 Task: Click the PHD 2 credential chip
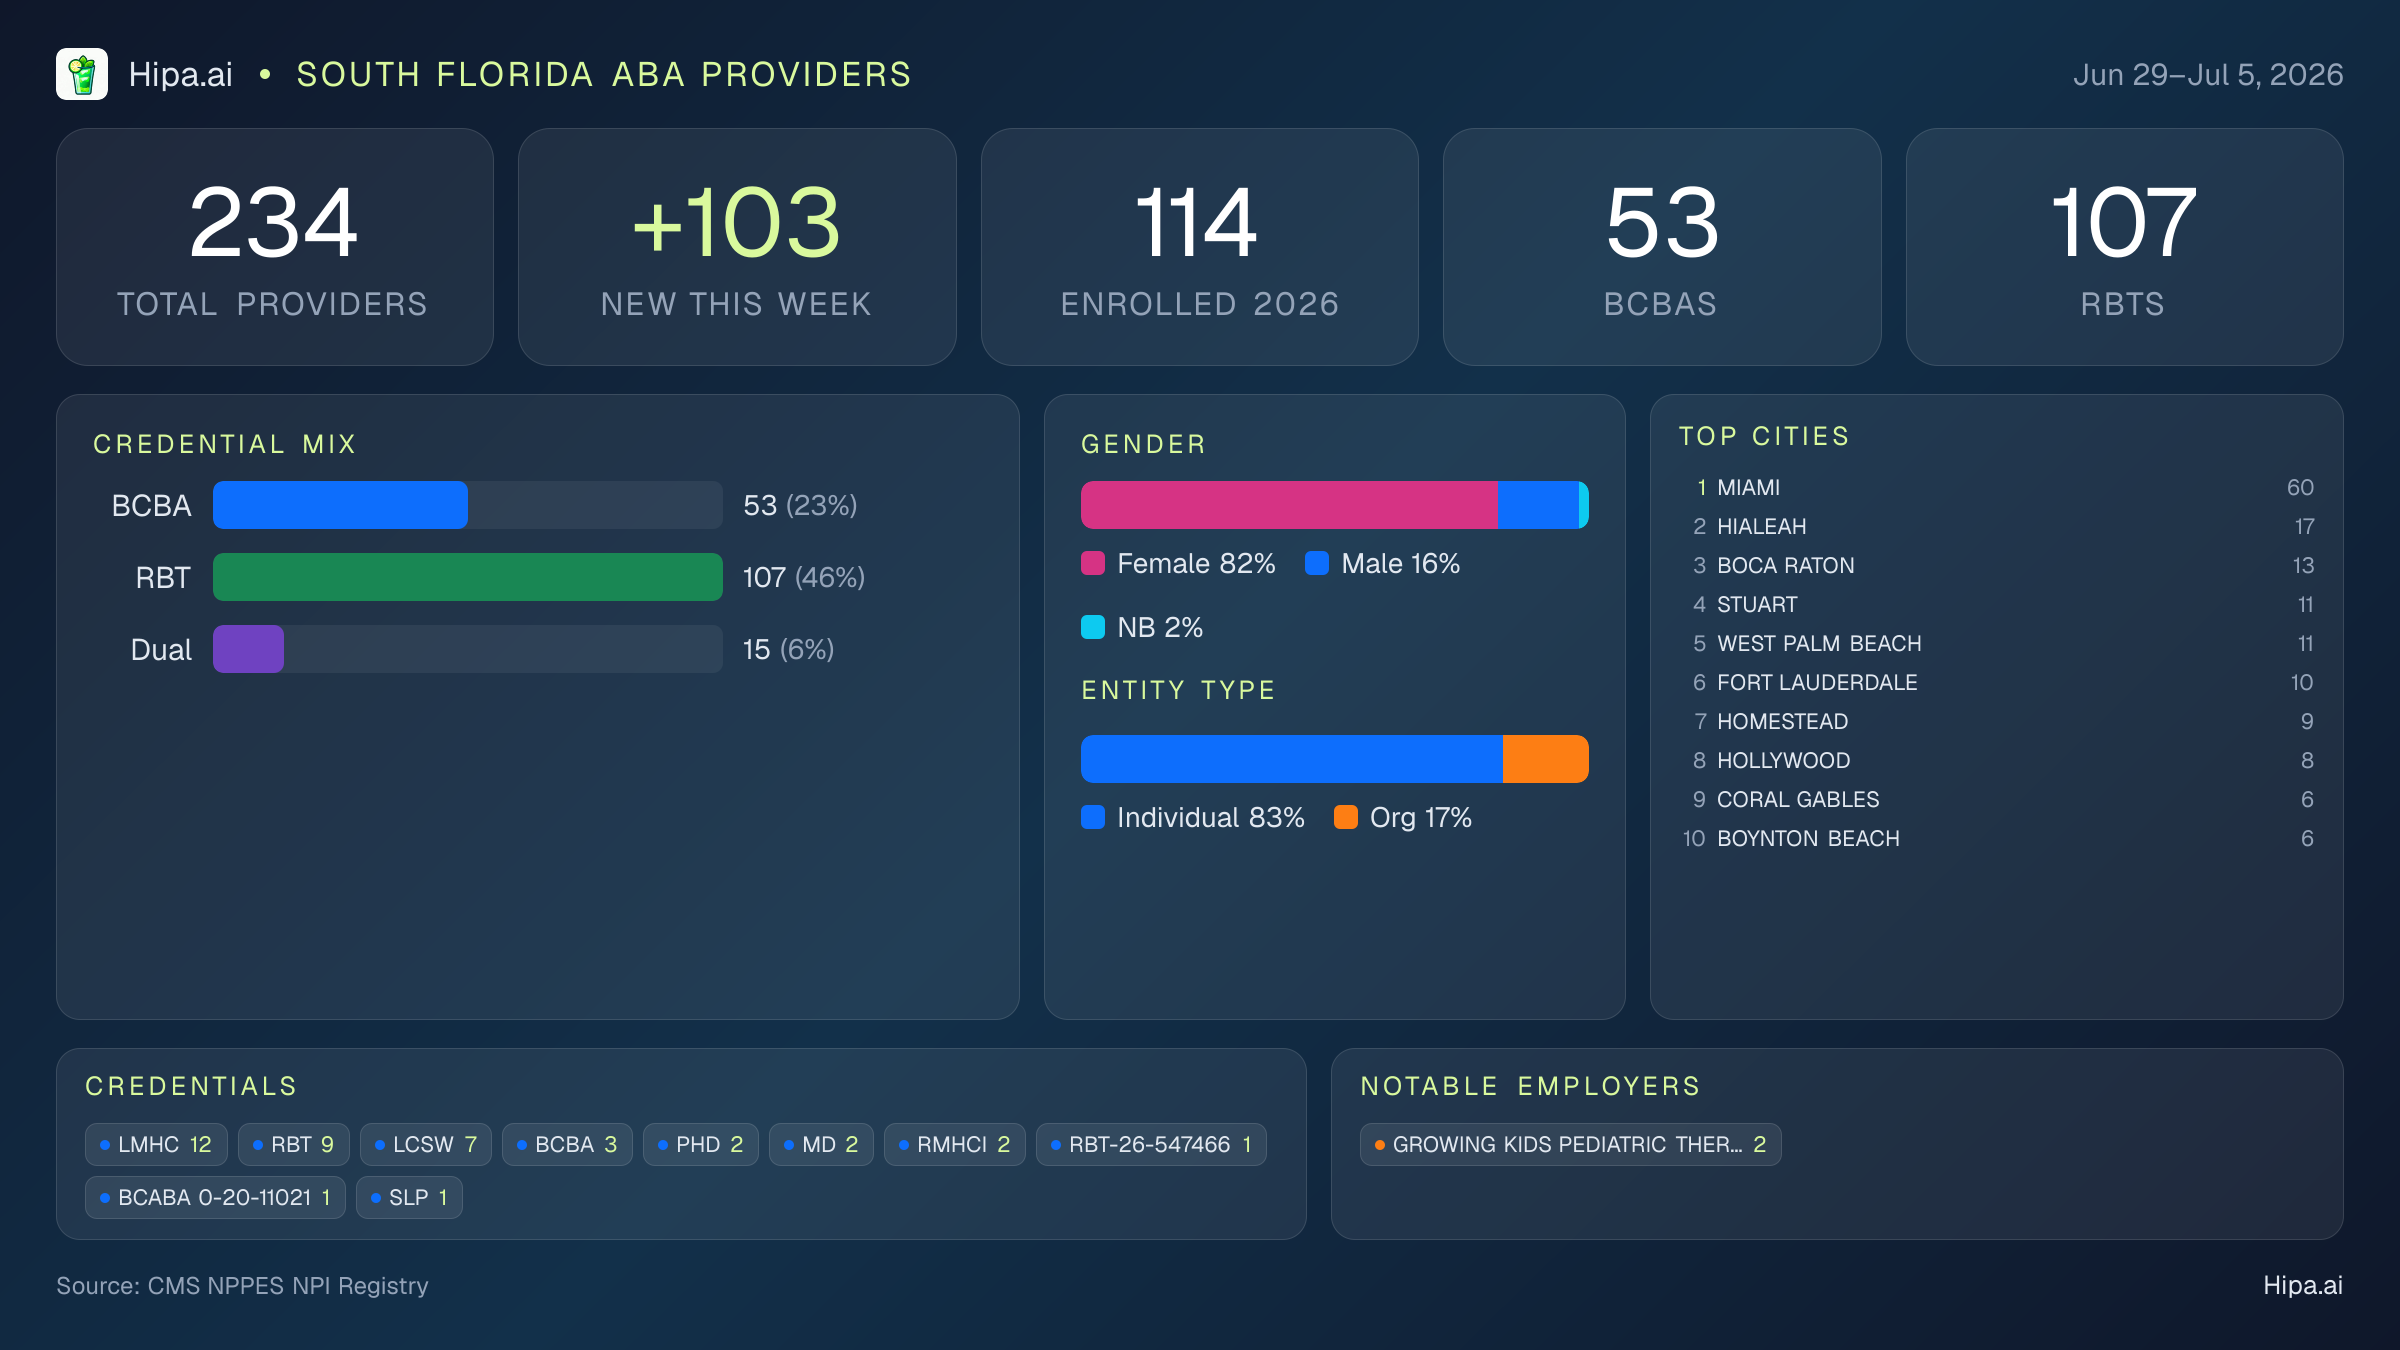coord(701,1144)
